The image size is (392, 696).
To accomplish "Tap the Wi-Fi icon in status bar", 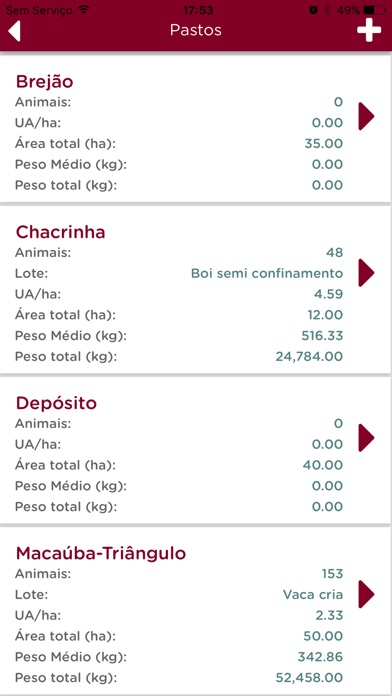I will (83, 9).
